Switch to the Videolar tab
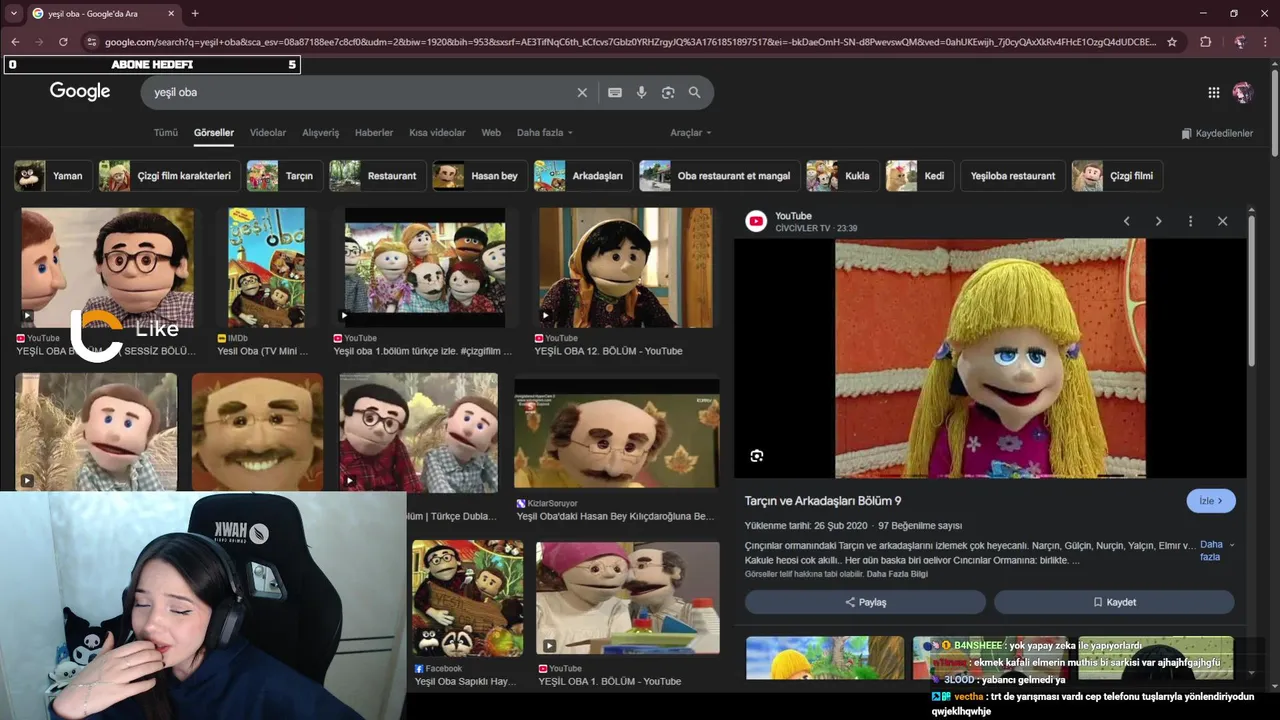 pyautogui.click(x=268, y=132)
